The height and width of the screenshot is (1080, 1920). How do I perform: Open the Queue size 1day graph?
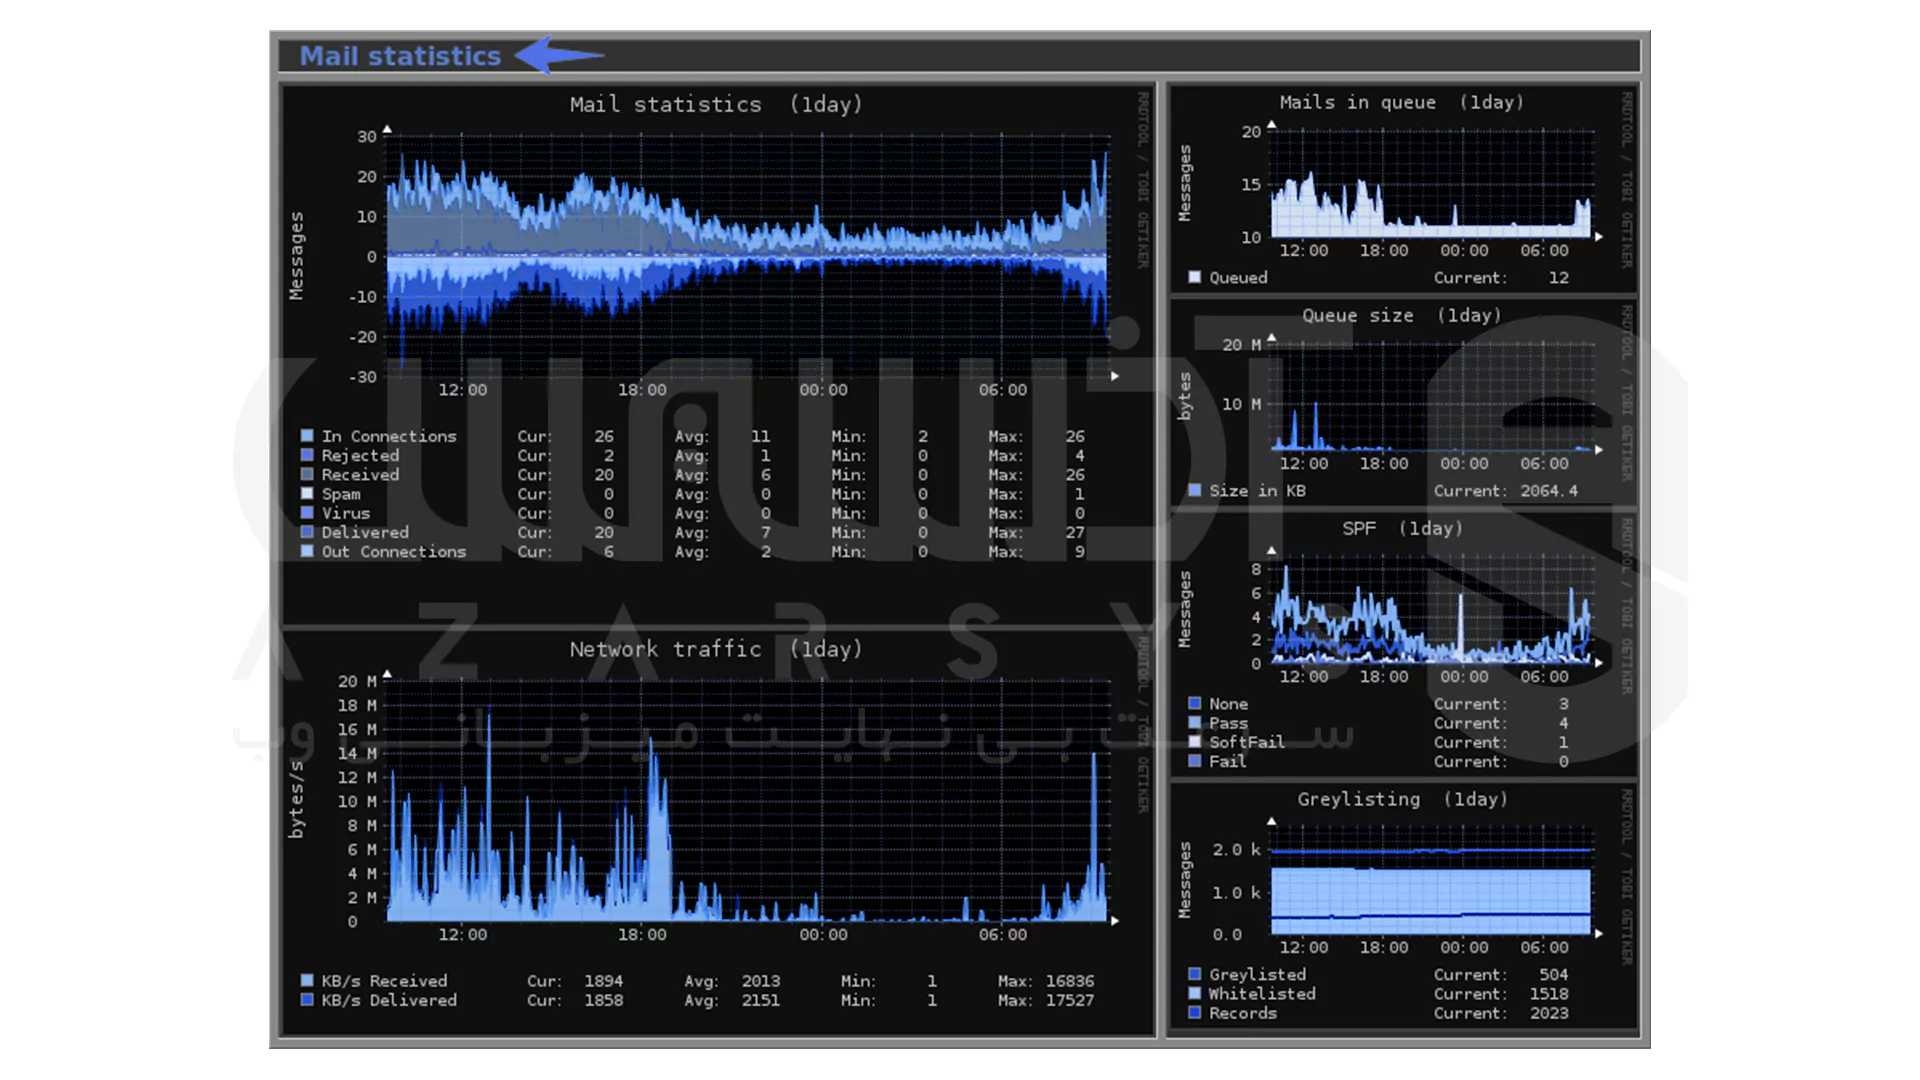[x=1403, y=402]
